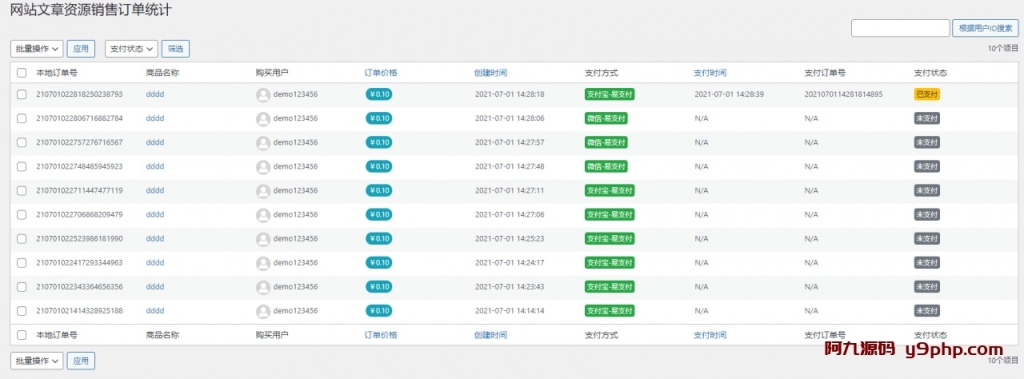Click the ¥0.10 price badge in the 14:24:17 row
Image resolution: width=1024 pixels, height=379 pixels.
click(379, 263)
